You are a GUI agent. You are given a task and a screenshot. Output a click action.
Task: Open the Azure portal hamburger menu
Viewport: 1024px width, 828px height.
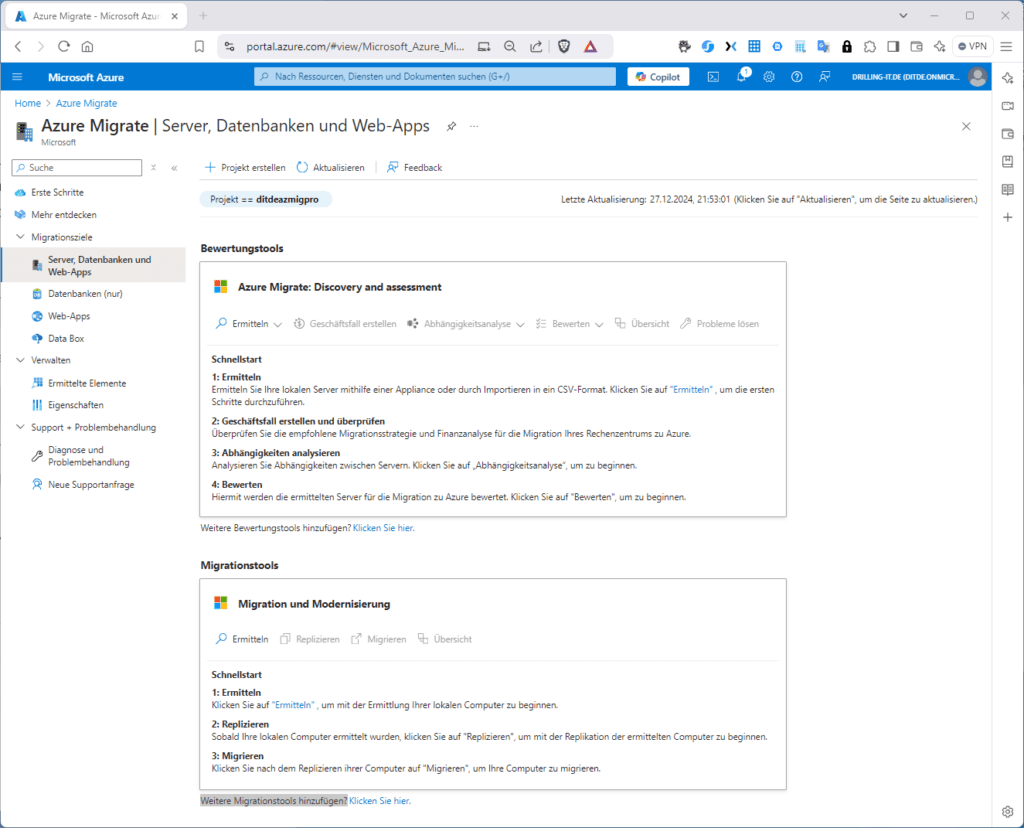pyautogui.click(x=17, y=77)
